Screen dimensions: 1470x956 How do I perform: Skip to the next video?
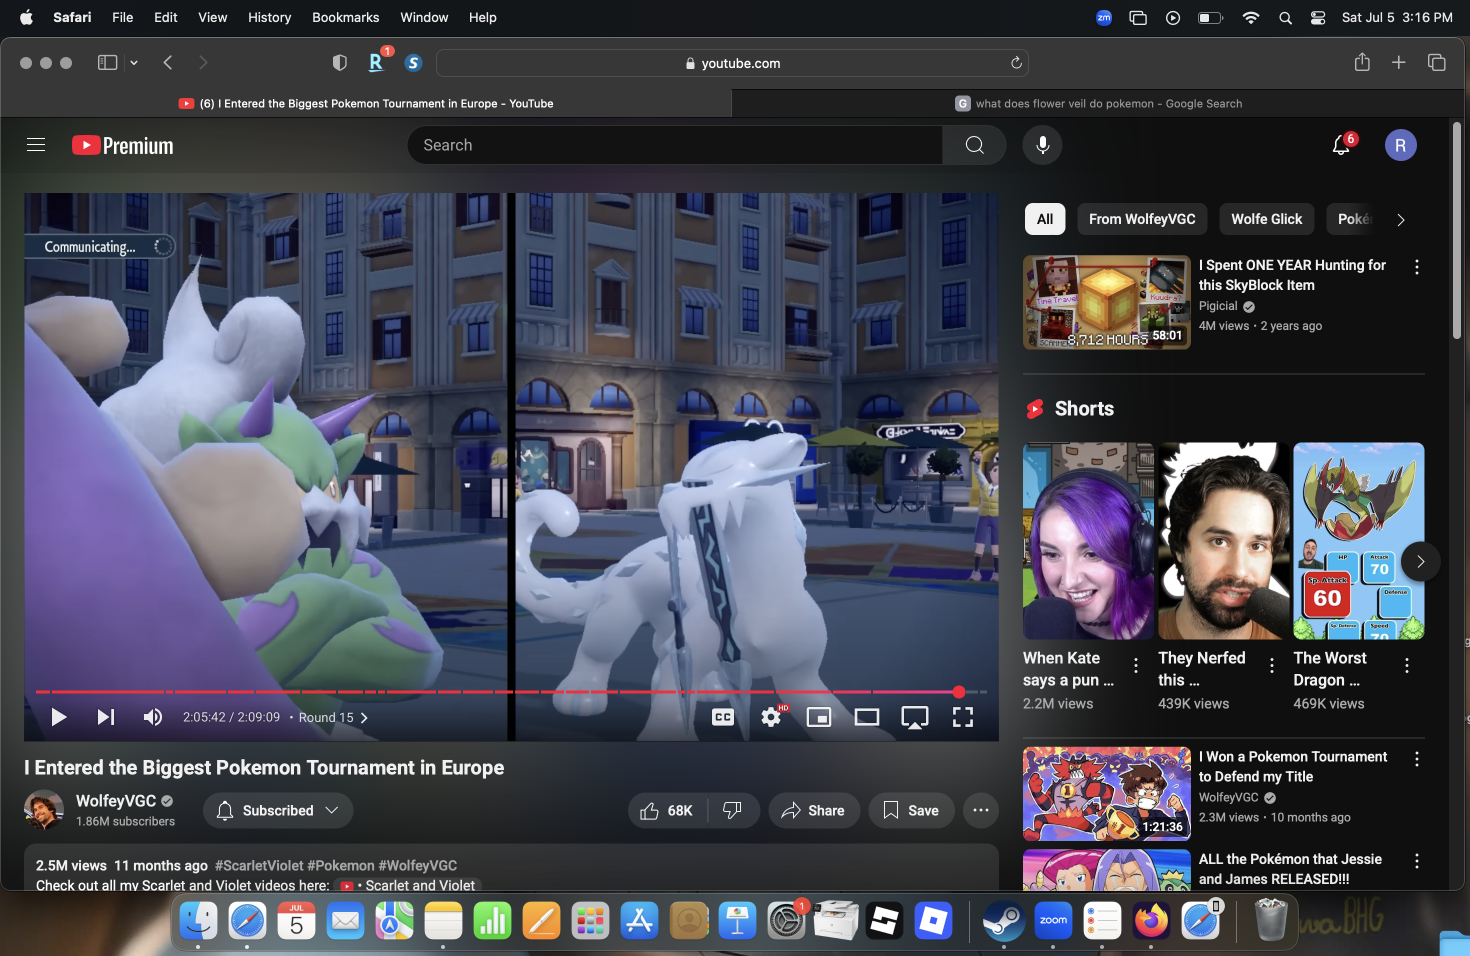pyautogui.click(x=106, y=717)
